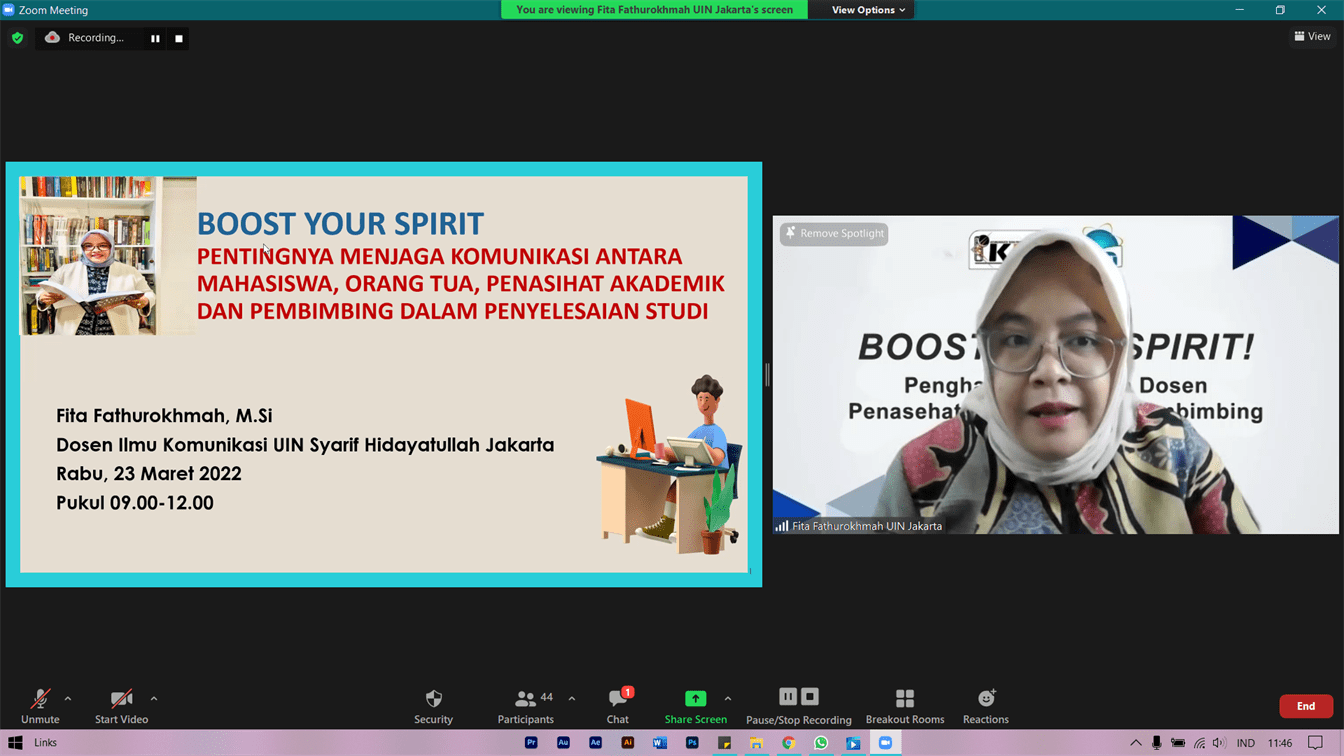1344x756 pixels.
Task: Expand audio options arrow beside Unmute
Action: (x=68, y=699)
